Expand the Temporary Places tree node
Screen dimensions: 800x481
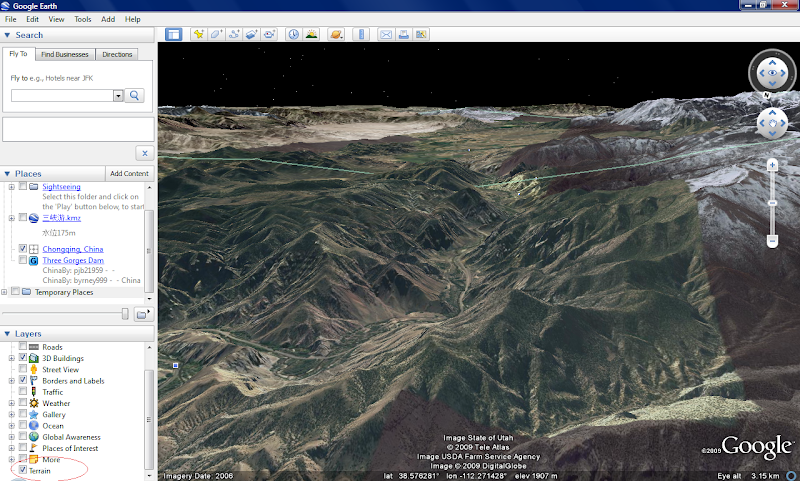click(4, 292)
